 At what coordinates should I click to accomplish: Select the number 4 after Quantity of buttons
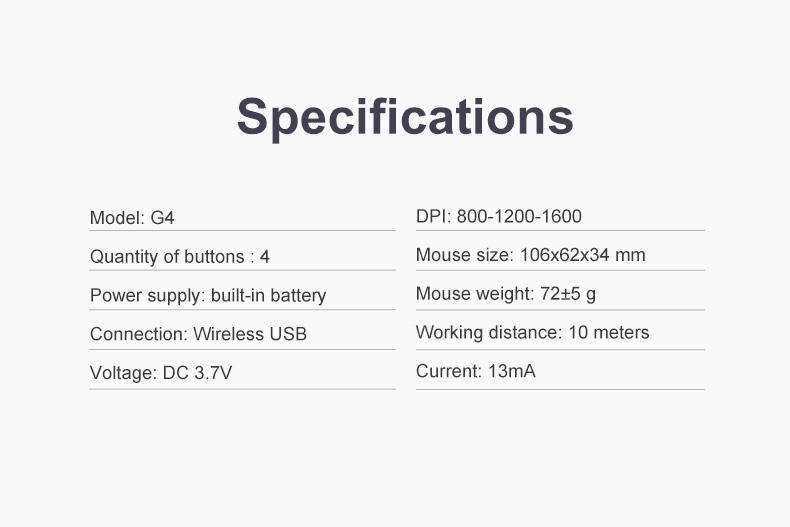[265, 257]
